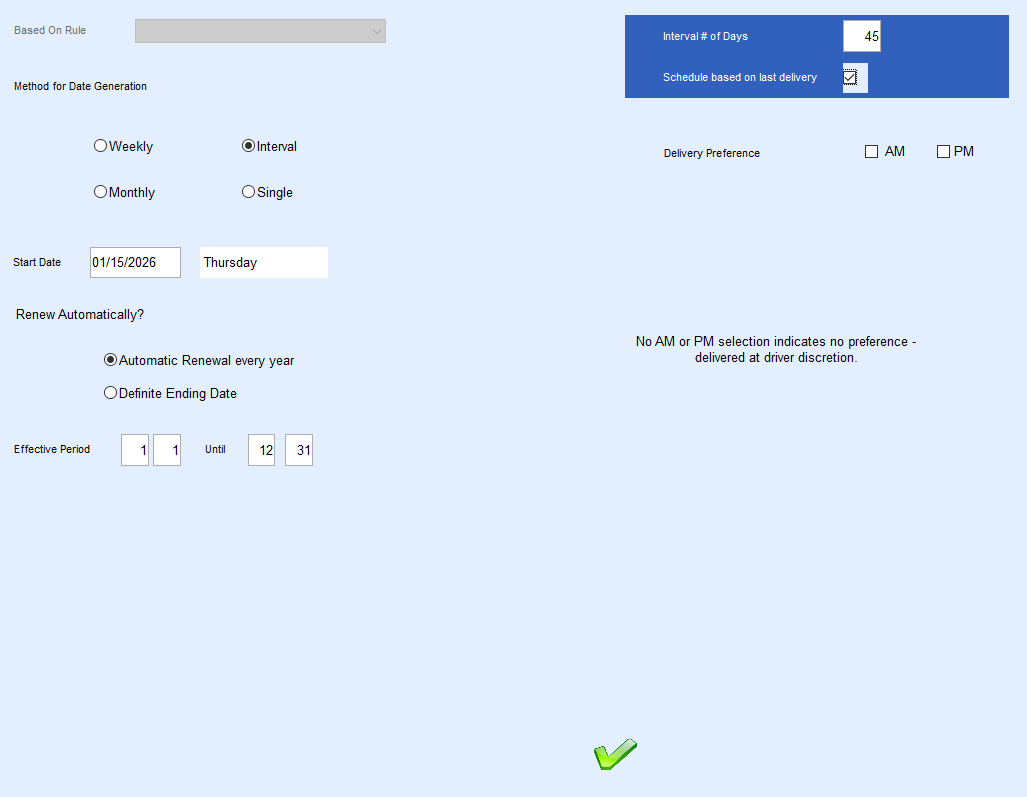Check the PM delivery preference box
Viewport: 1027px width, 797px height.
coord(943,152)
